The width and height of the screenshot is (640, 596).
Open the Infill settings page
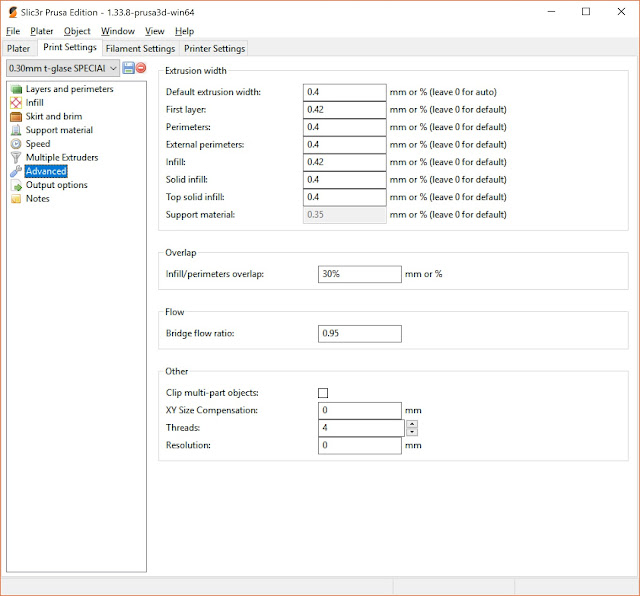(35, 103)
